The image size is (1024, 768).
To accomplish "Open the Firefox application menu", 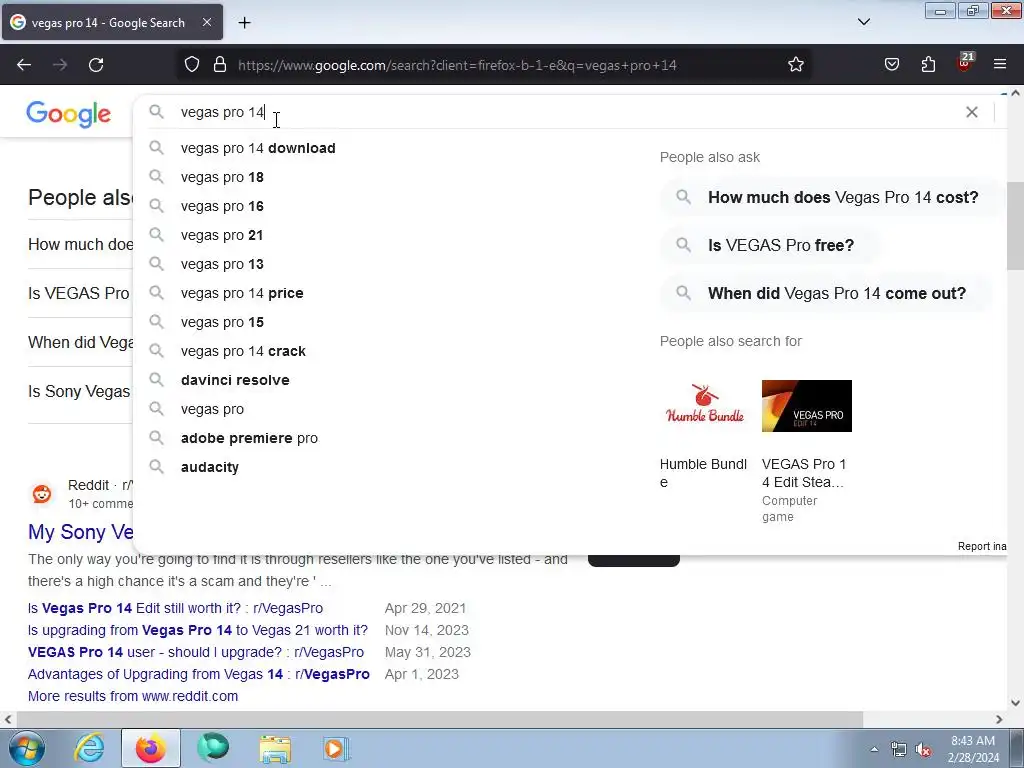I will (x=1000, y=65).
